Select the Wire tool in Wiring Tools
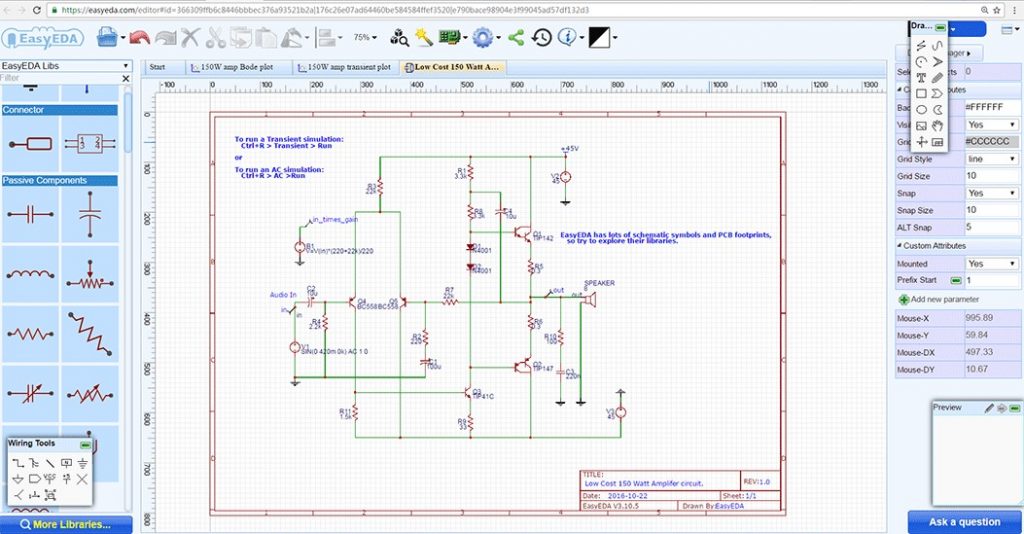Viewport: 1024px width, 534px height. tap(18, 463)
